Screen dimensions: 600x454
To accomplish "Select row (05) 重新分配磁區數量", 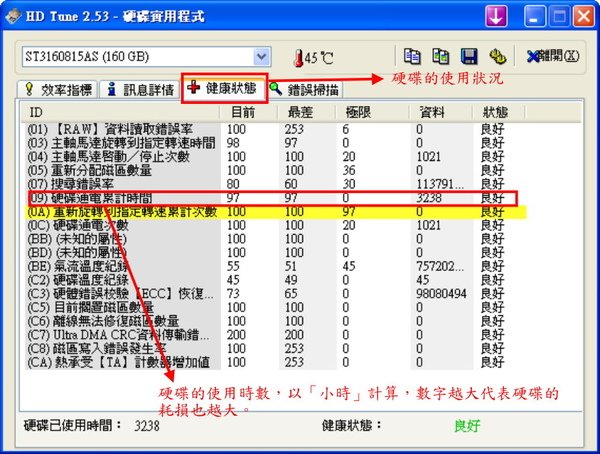I will coord(276,170).
